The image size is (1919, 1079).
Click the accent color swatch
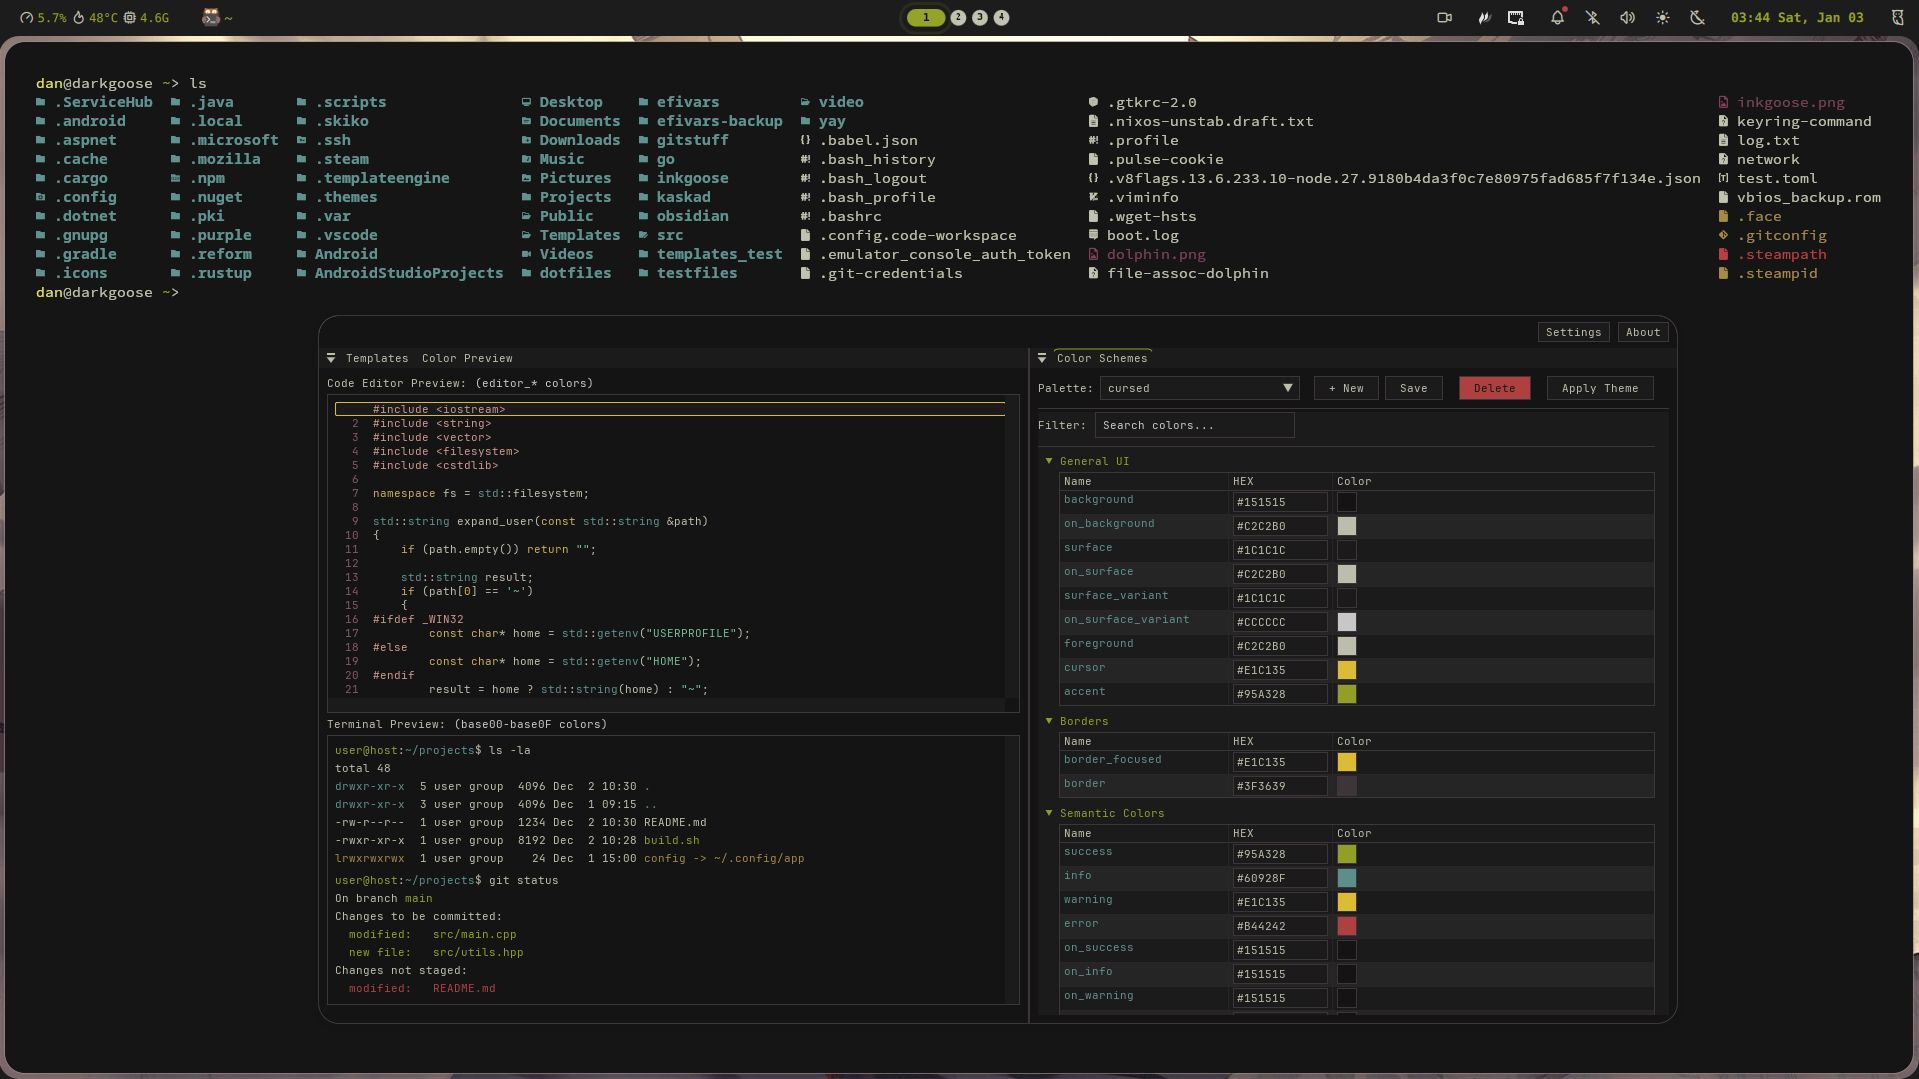(1347, 694)
